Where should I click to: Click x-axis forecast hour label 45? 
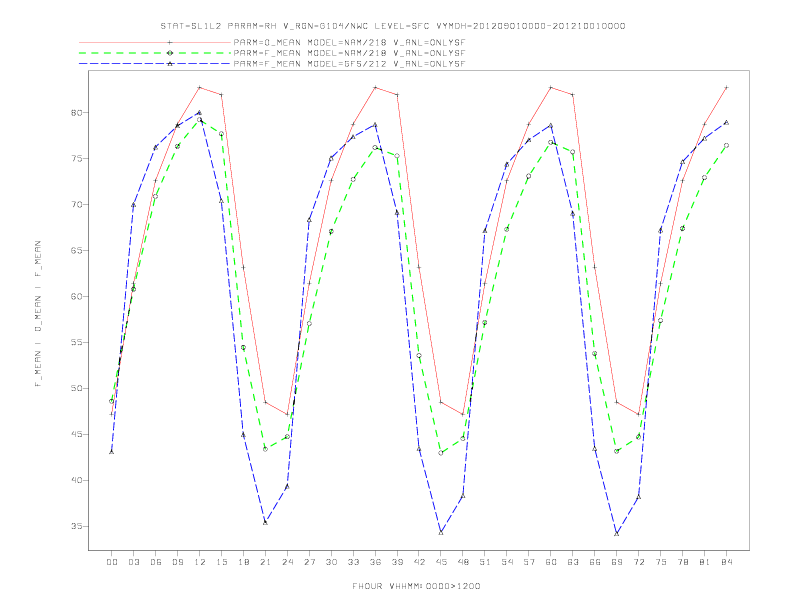[441, 562]
